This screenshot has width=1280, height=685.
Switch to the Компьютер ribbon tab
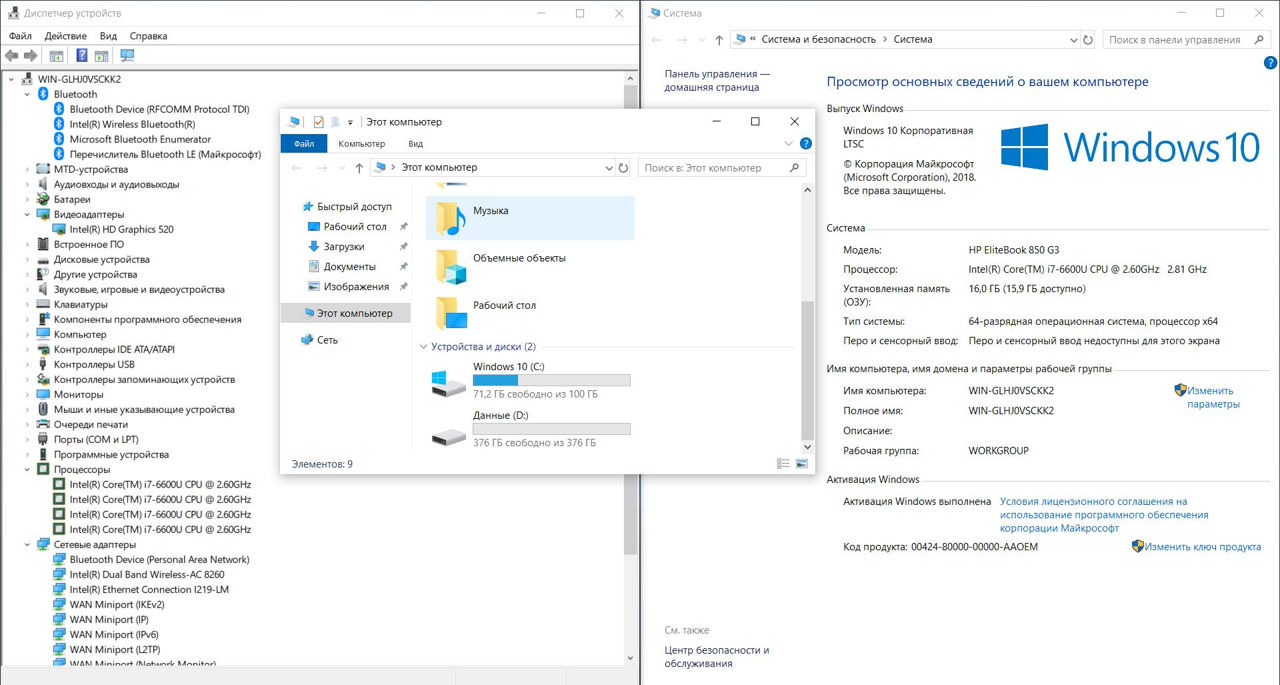click(361, 144)
